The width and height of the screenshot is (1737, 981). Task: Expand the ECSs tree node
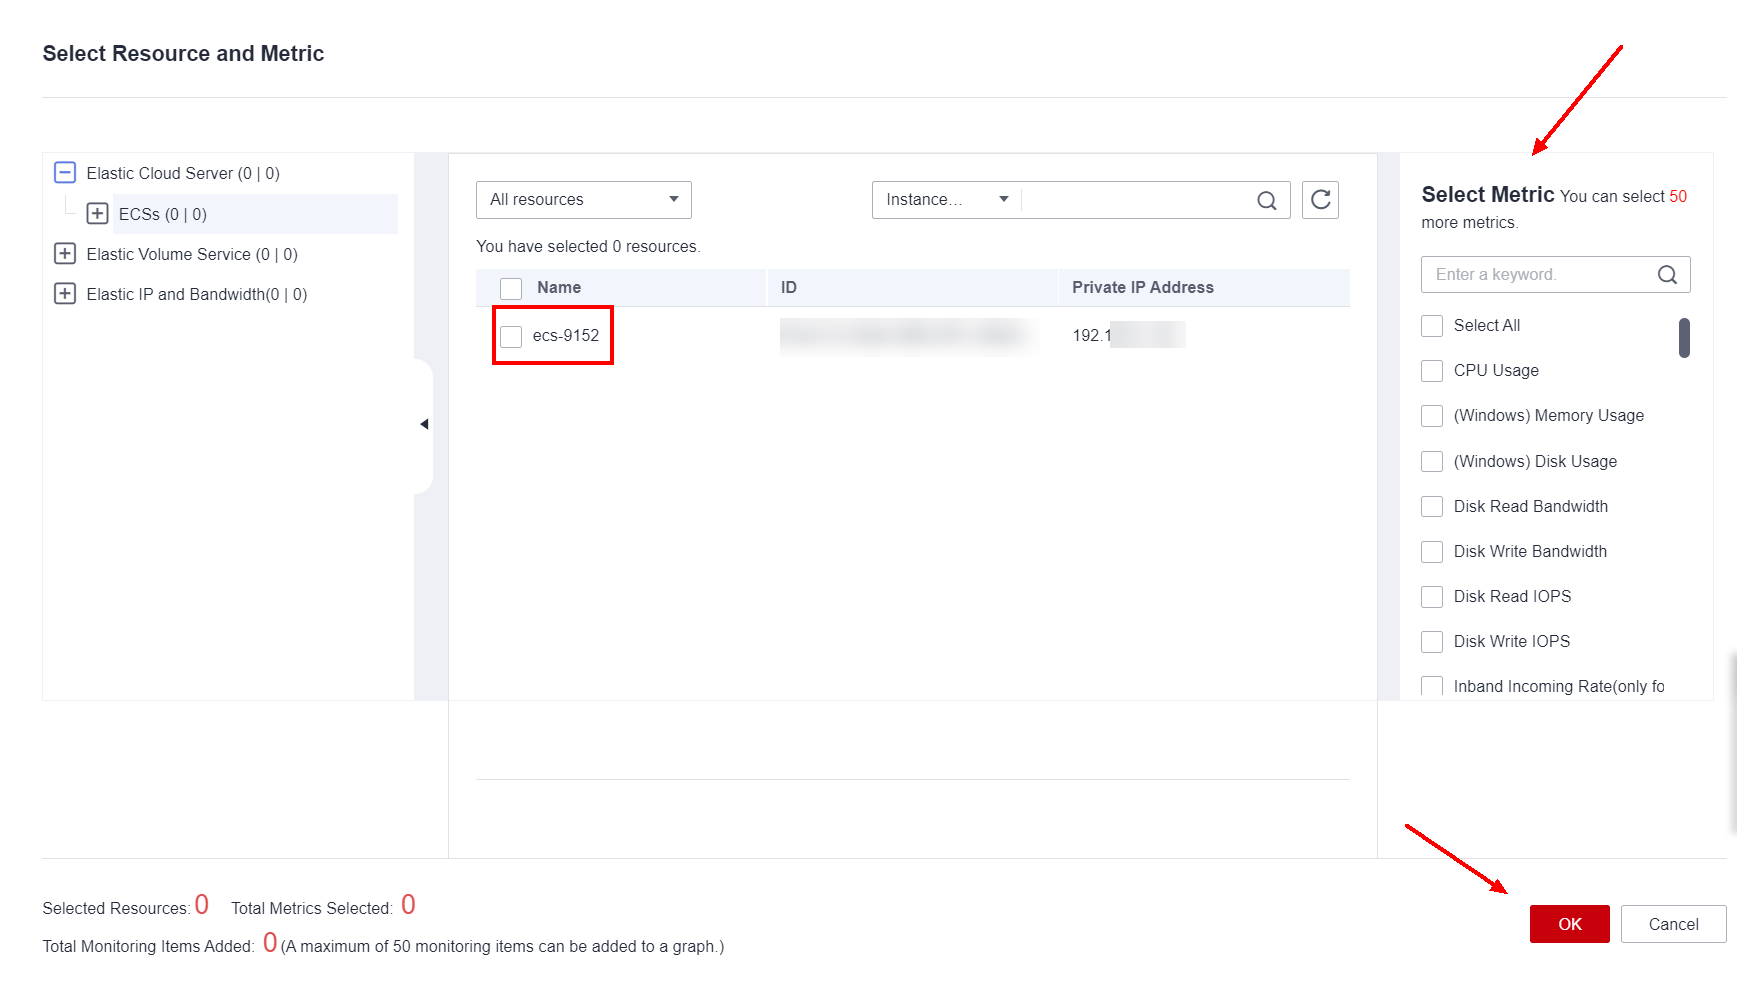97,214
